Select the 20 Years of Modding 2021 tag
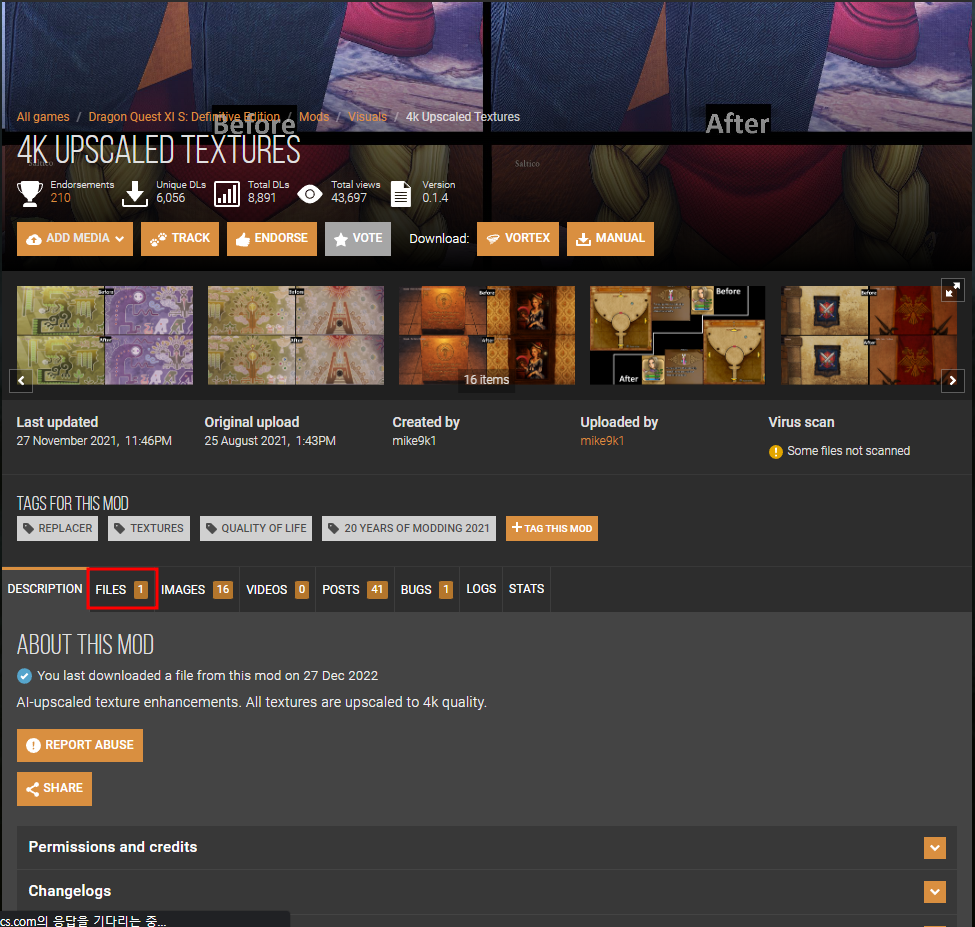The height and width of the screenshot is (927, 975). tap(409, 528)
